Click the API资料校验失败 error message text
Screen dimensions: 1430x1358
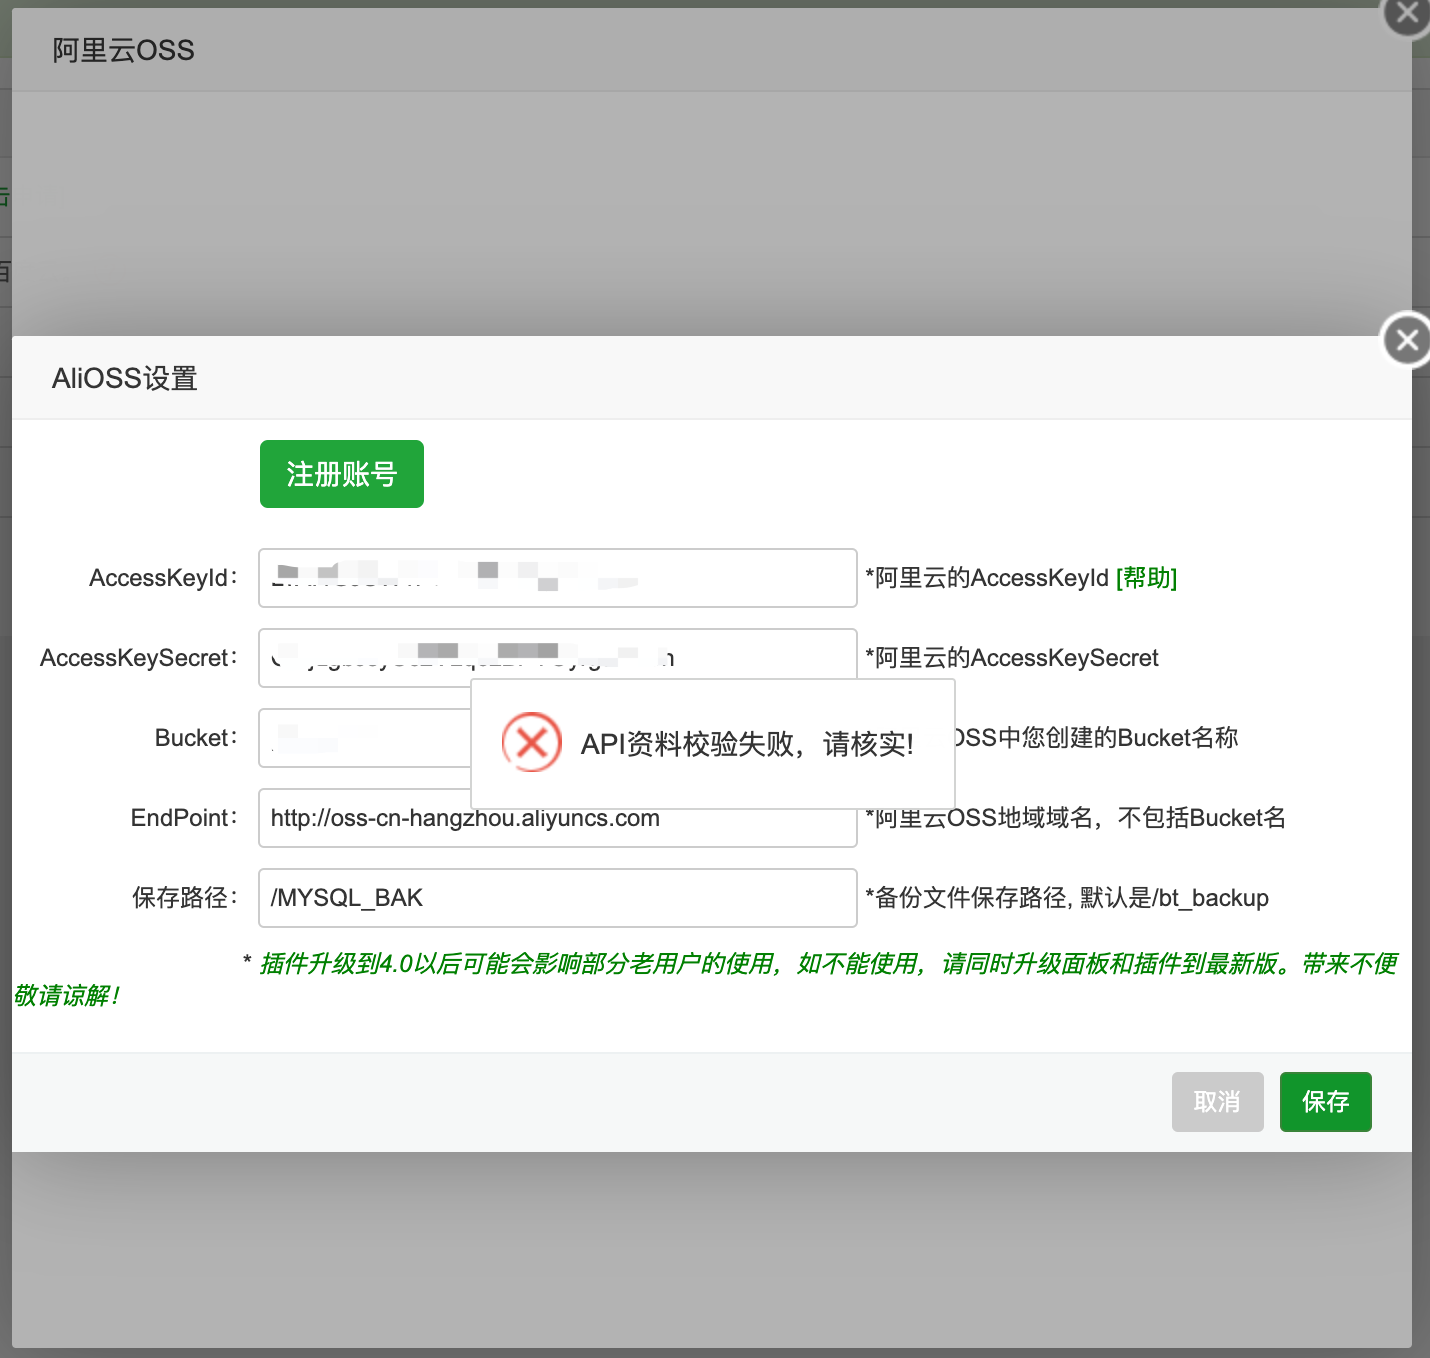[x=747, y=744]
